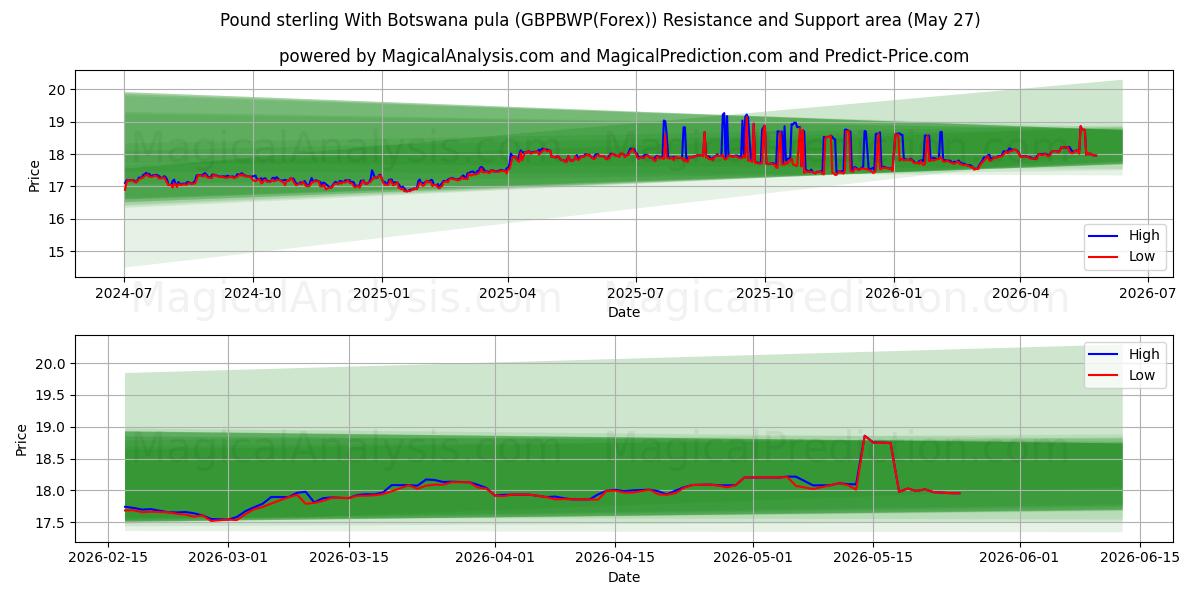Screen dimensions: 1200x600
Task: Click the 2026-04-01 tick on bottom chart
Action: [x=495, y=559]
